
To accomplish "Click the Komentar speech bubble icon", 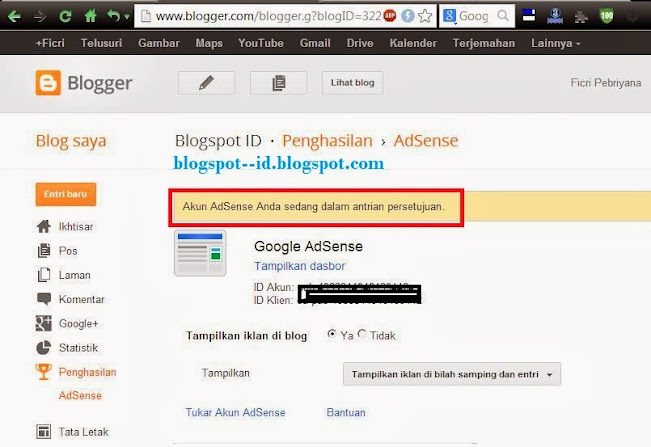I will [x=44, y=299].
